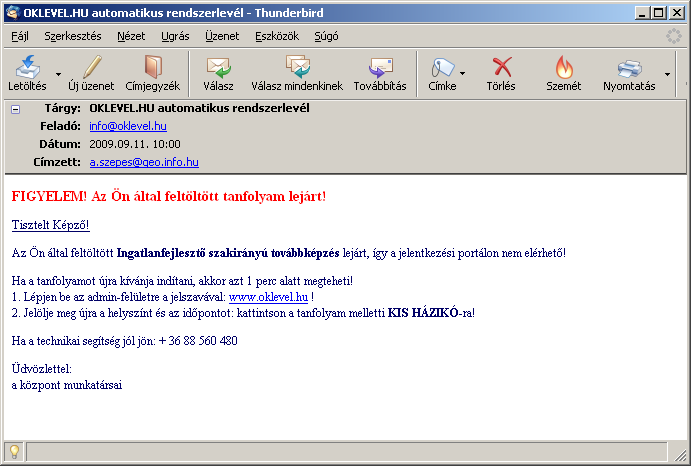The image size is (691, 466).
Task: Close the Thunderbird message window
Action: [x=676, y=13]
